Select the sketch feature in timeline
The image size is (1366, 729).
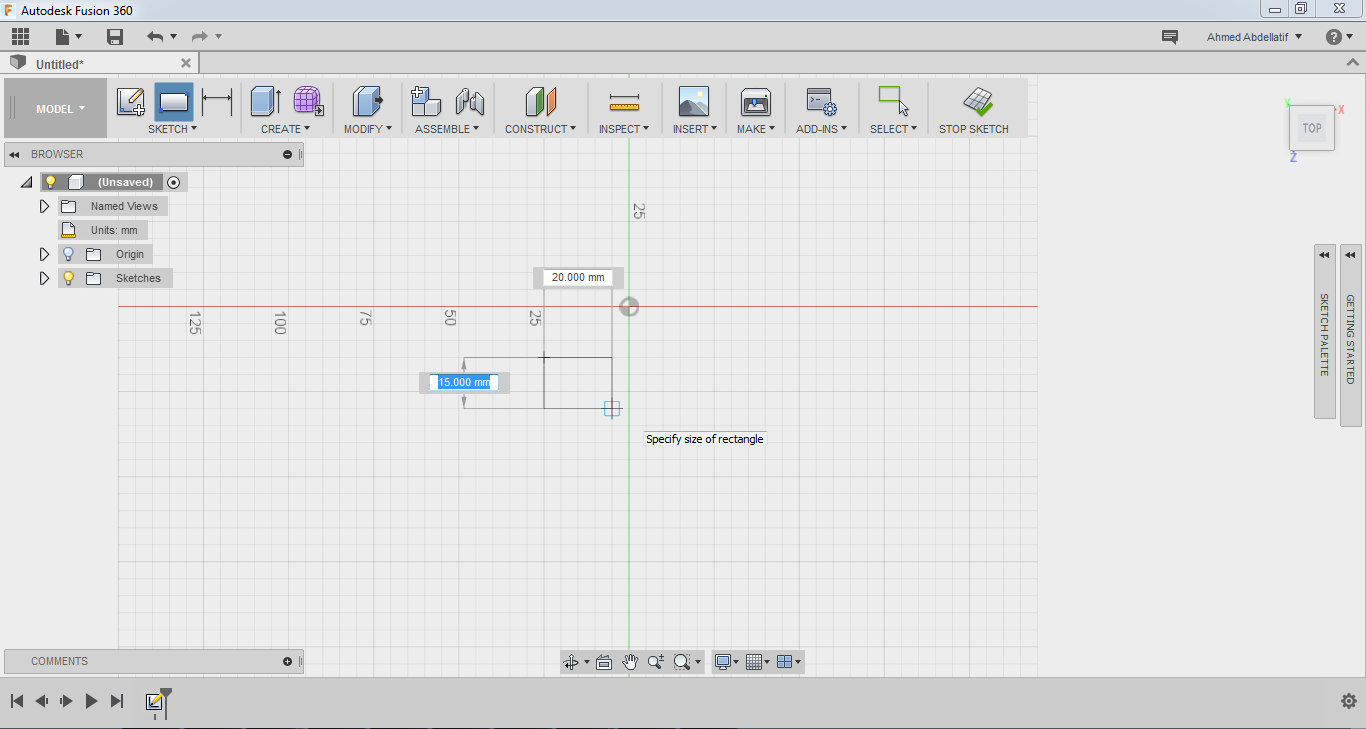pos(154,702)
